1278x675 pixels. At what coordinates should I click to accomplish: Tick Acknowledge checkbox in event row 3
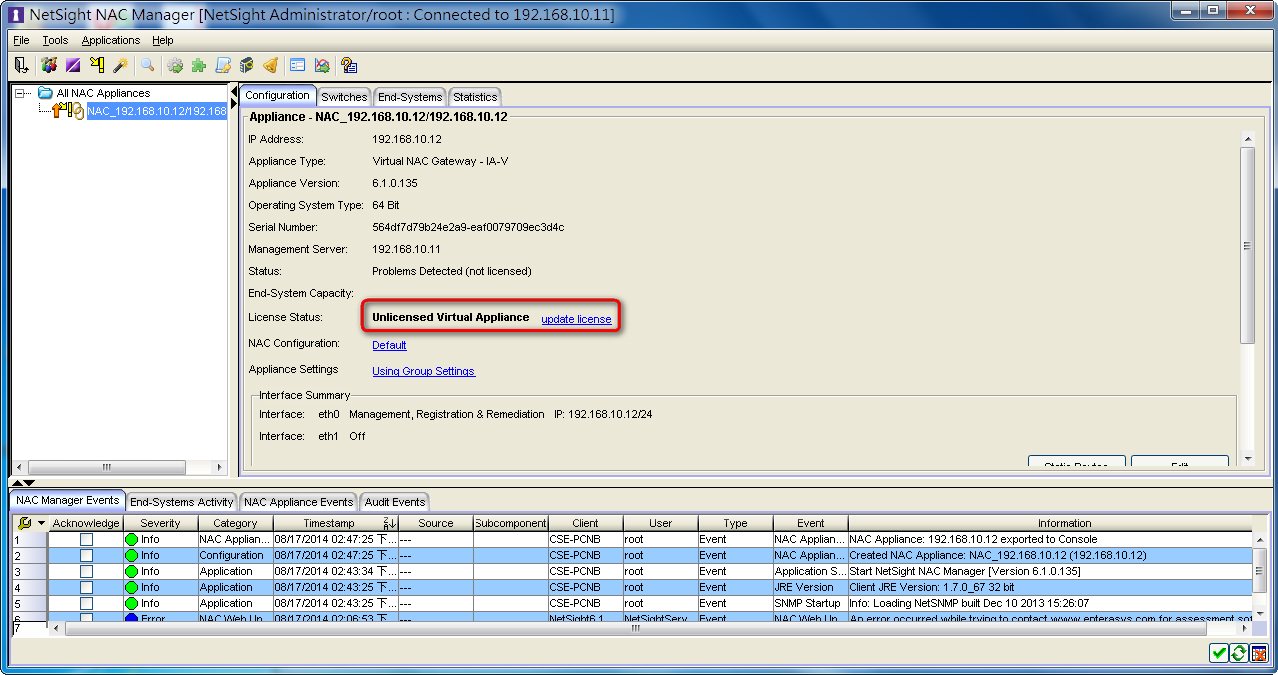[86, 571]
